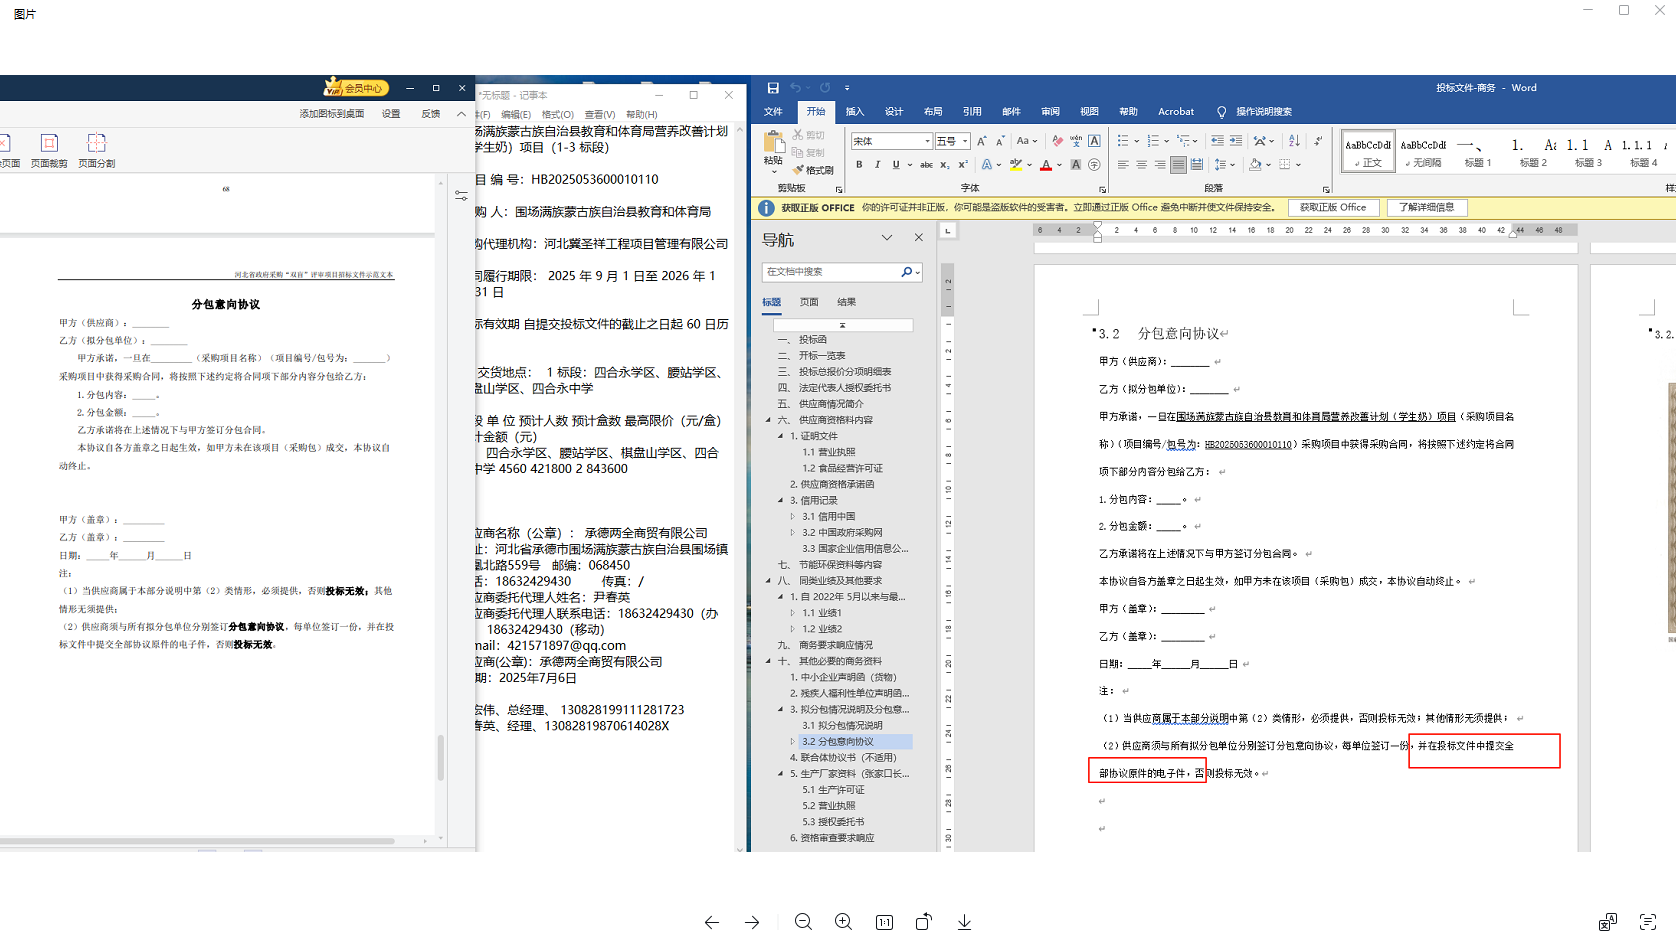Go to the next image
Image resolution: width=1676 pixels, height=944 pixels.
[x=752, y=922]
